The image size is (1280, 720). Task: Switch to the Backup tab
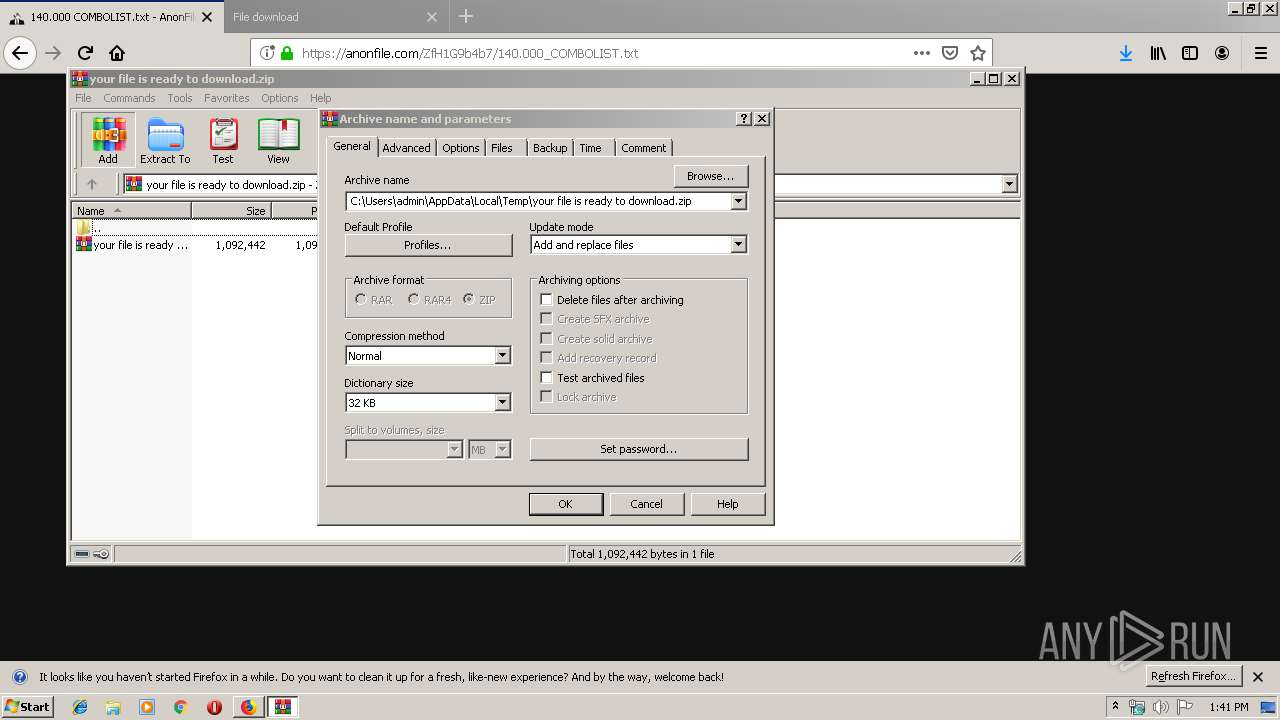point(550,148)
